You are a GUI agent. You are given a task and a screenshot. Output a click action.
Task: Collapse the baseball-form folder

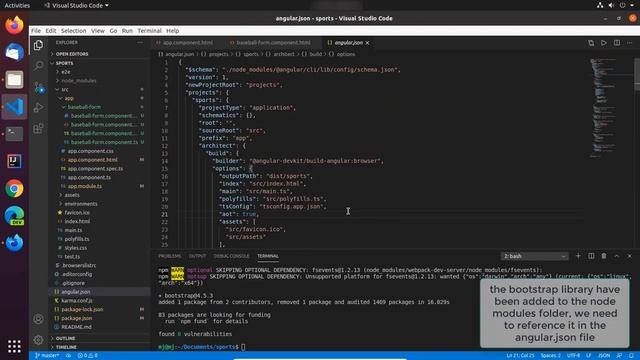pyautogui.click(x=84, y=107)
